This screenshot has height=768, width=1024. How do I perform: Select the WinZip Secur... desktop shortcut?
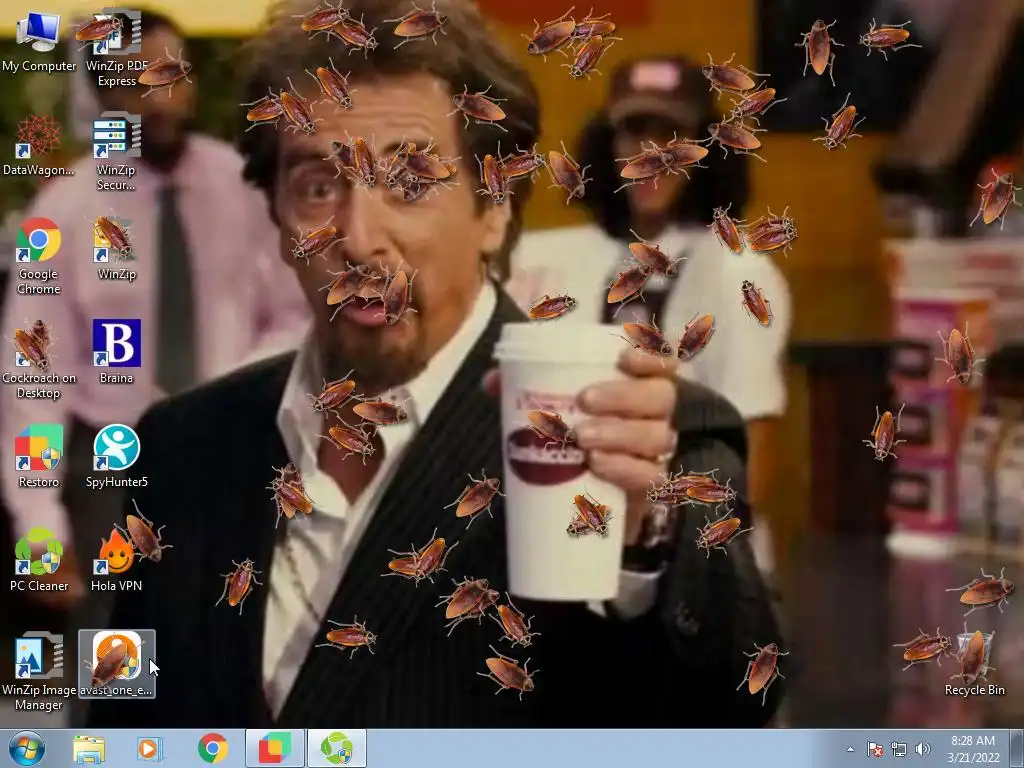point(116,152)
